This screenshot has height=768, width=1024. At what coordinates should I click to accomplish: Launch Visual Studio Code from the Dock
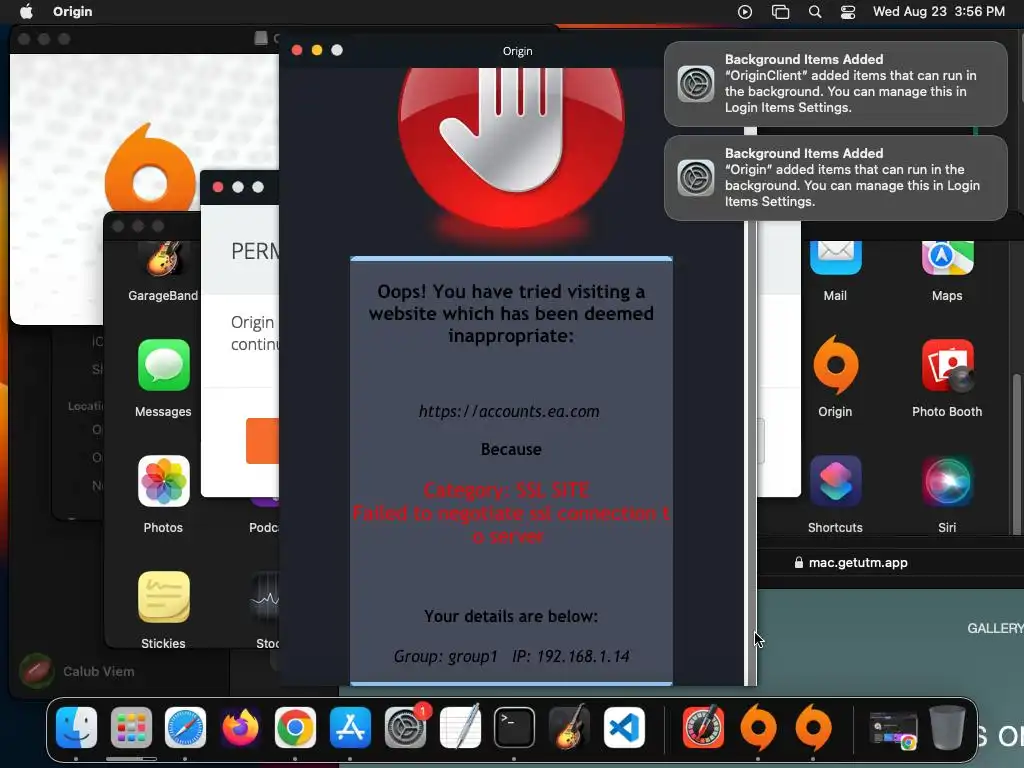click(x=624, y=728)
